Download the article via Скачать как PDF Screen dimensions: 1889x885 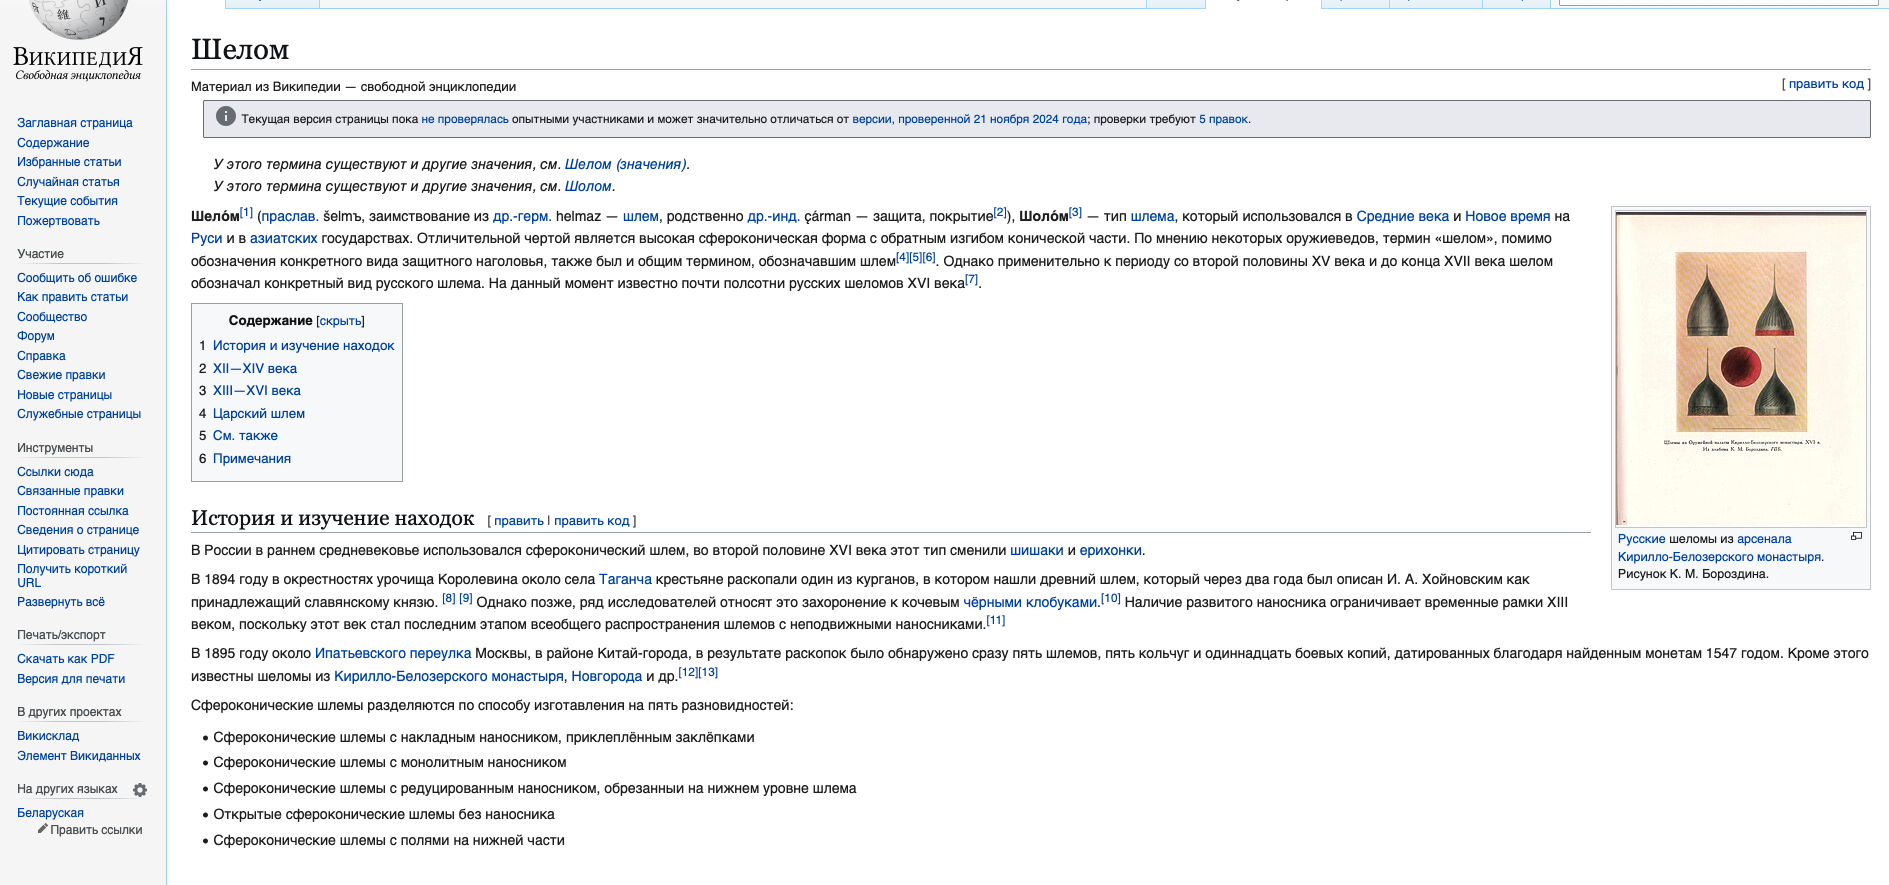pyautogui.click(x=66, y=659)
